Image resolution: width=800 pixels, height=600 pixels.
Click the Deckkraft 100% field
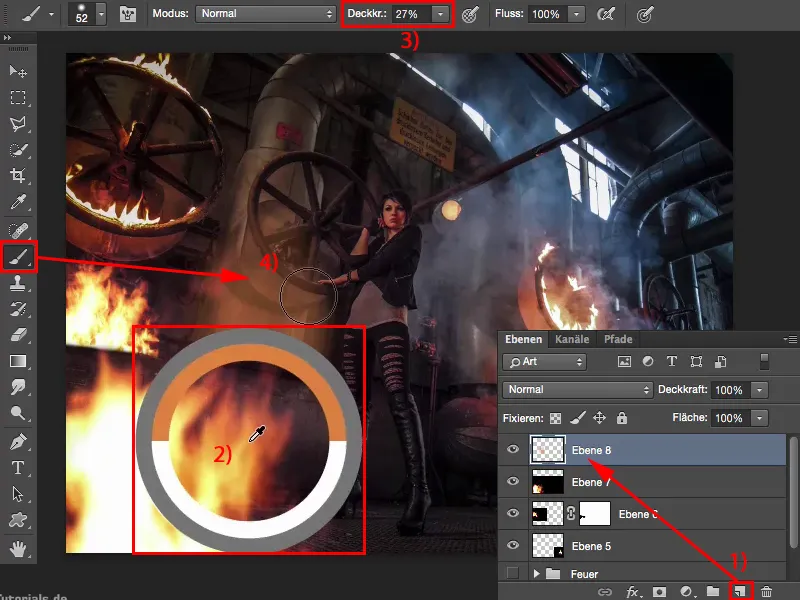click(x=731, y=390)
